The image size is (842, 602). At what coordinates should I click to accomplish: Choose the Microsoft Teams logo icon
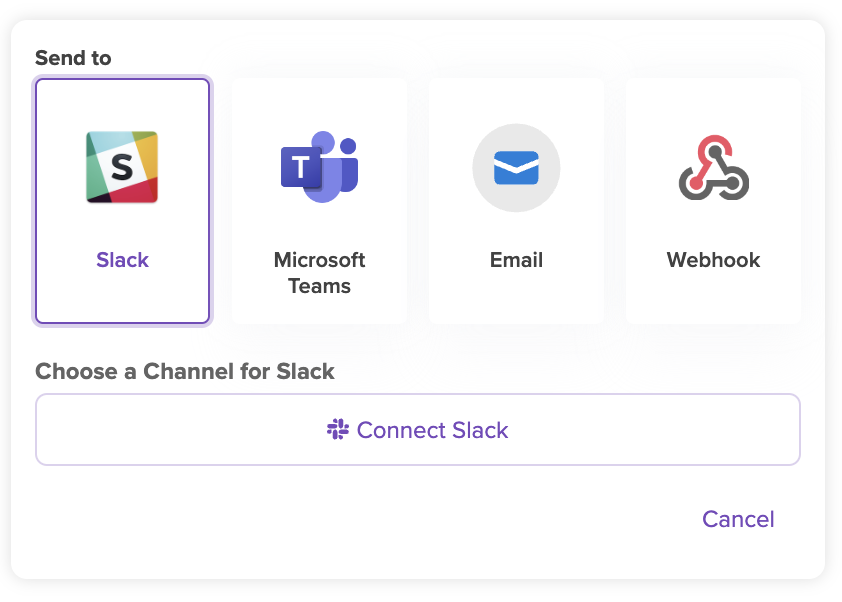click(x=320, y=166)
